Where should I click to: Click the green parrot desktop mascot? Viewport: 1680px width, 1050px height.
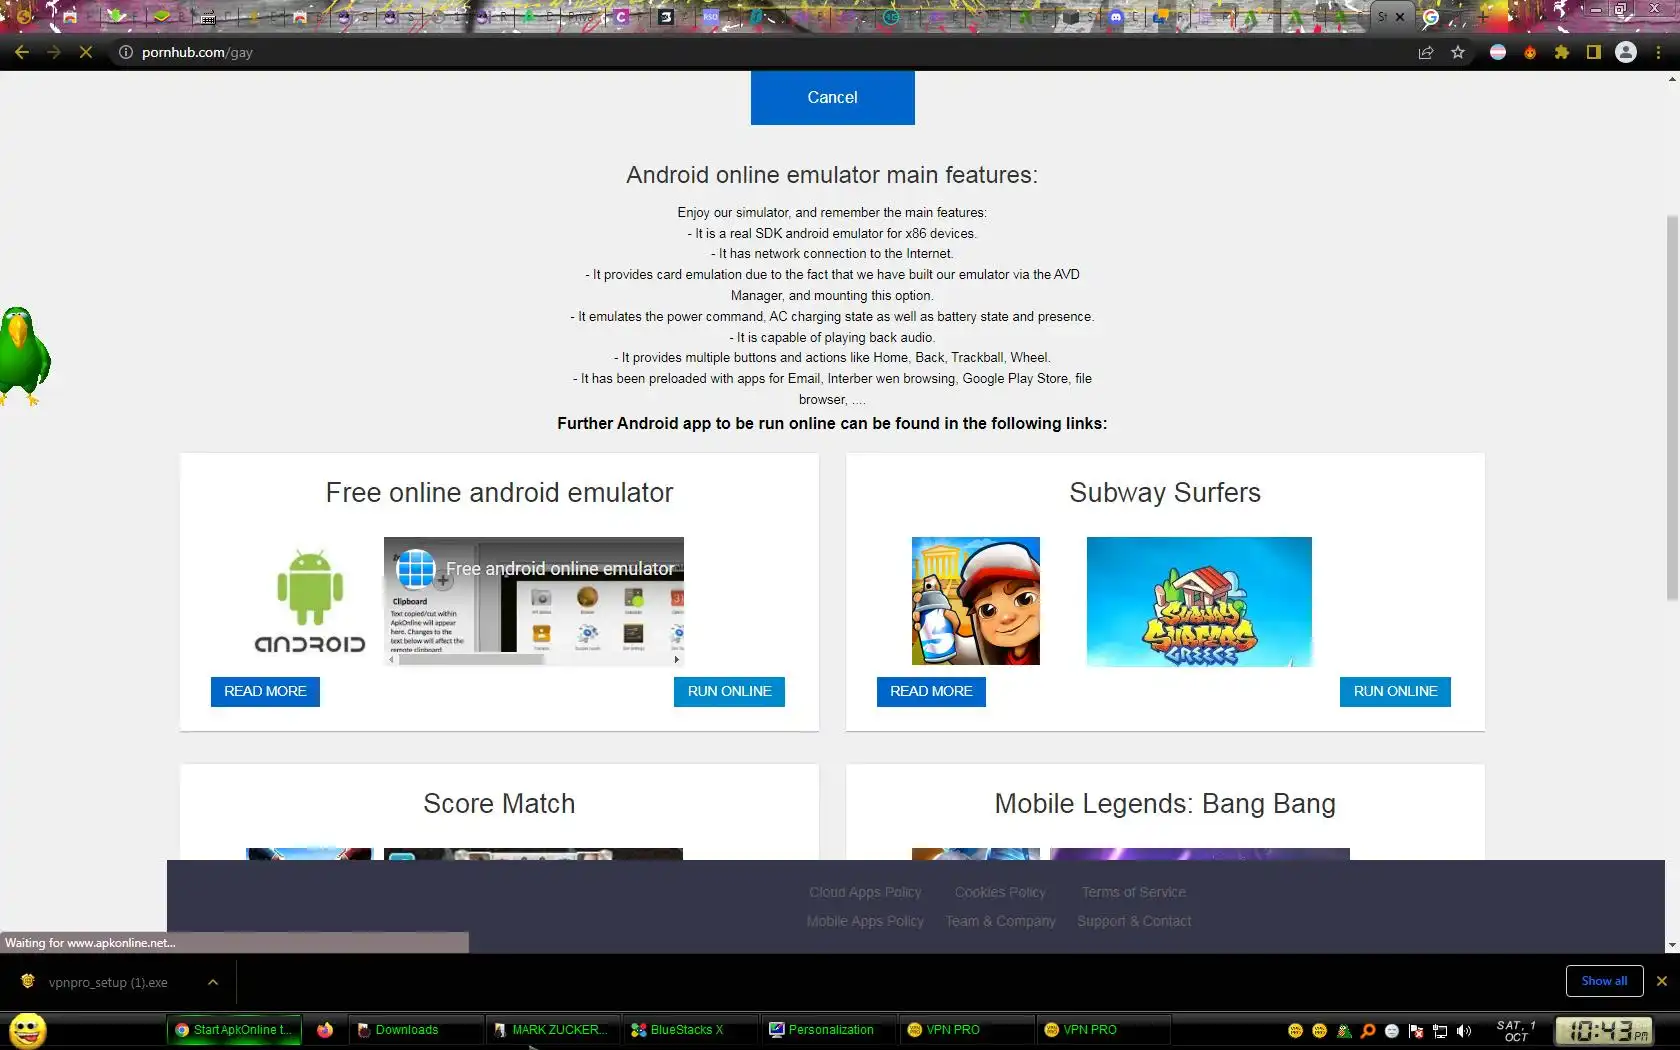point(24,356)
